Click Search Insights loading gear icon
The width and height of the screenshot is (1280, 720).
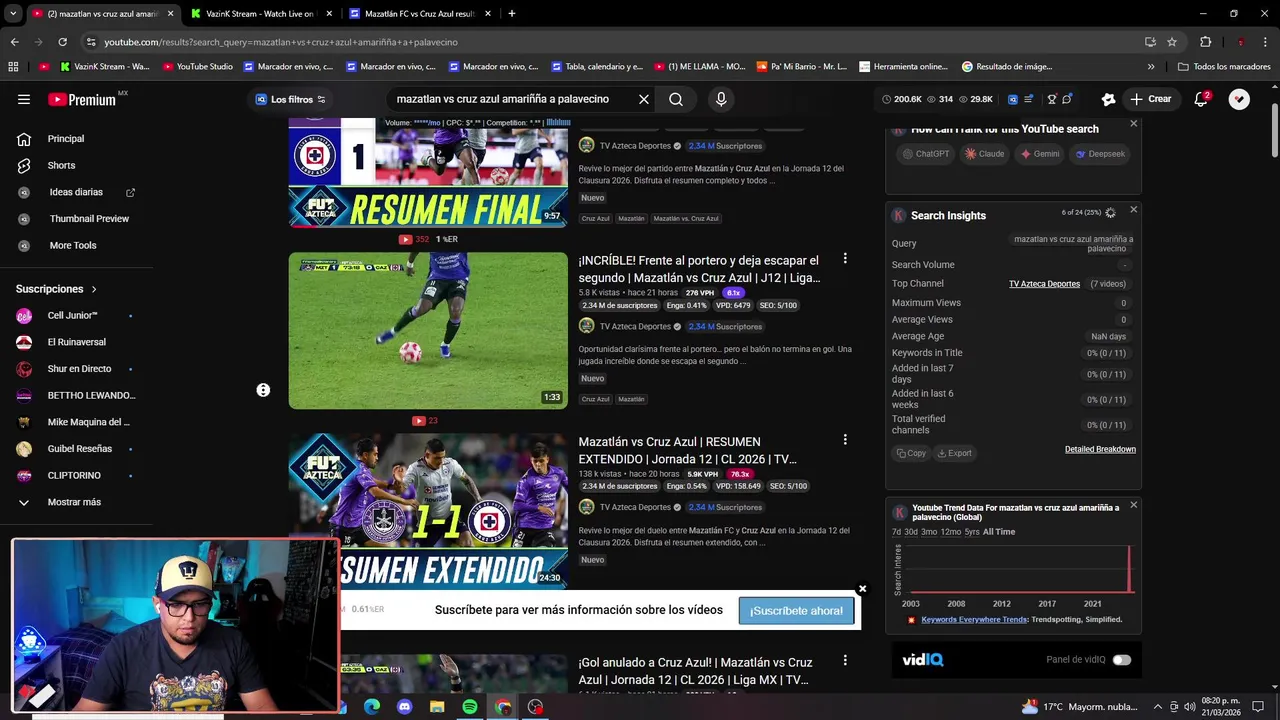(x=1110, y=213)
